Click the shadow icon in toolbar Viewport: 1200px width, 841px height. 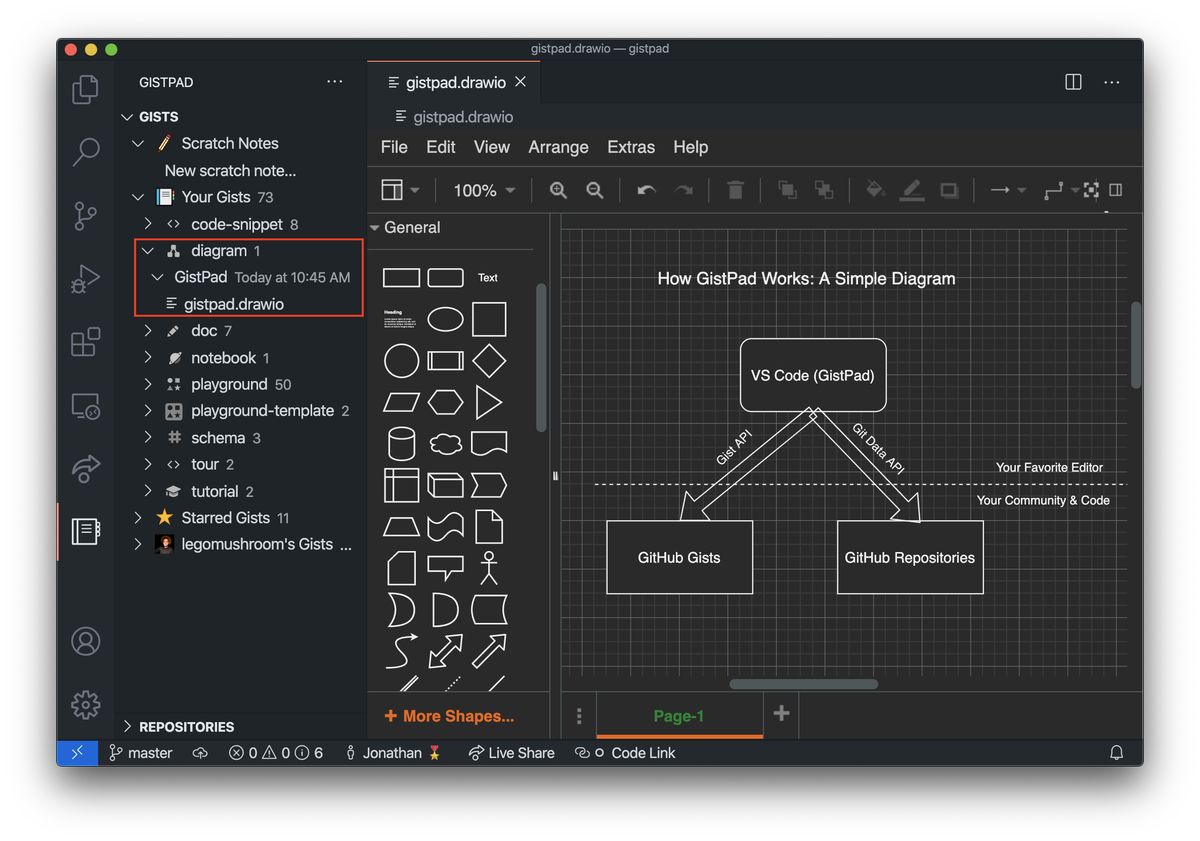948,190
